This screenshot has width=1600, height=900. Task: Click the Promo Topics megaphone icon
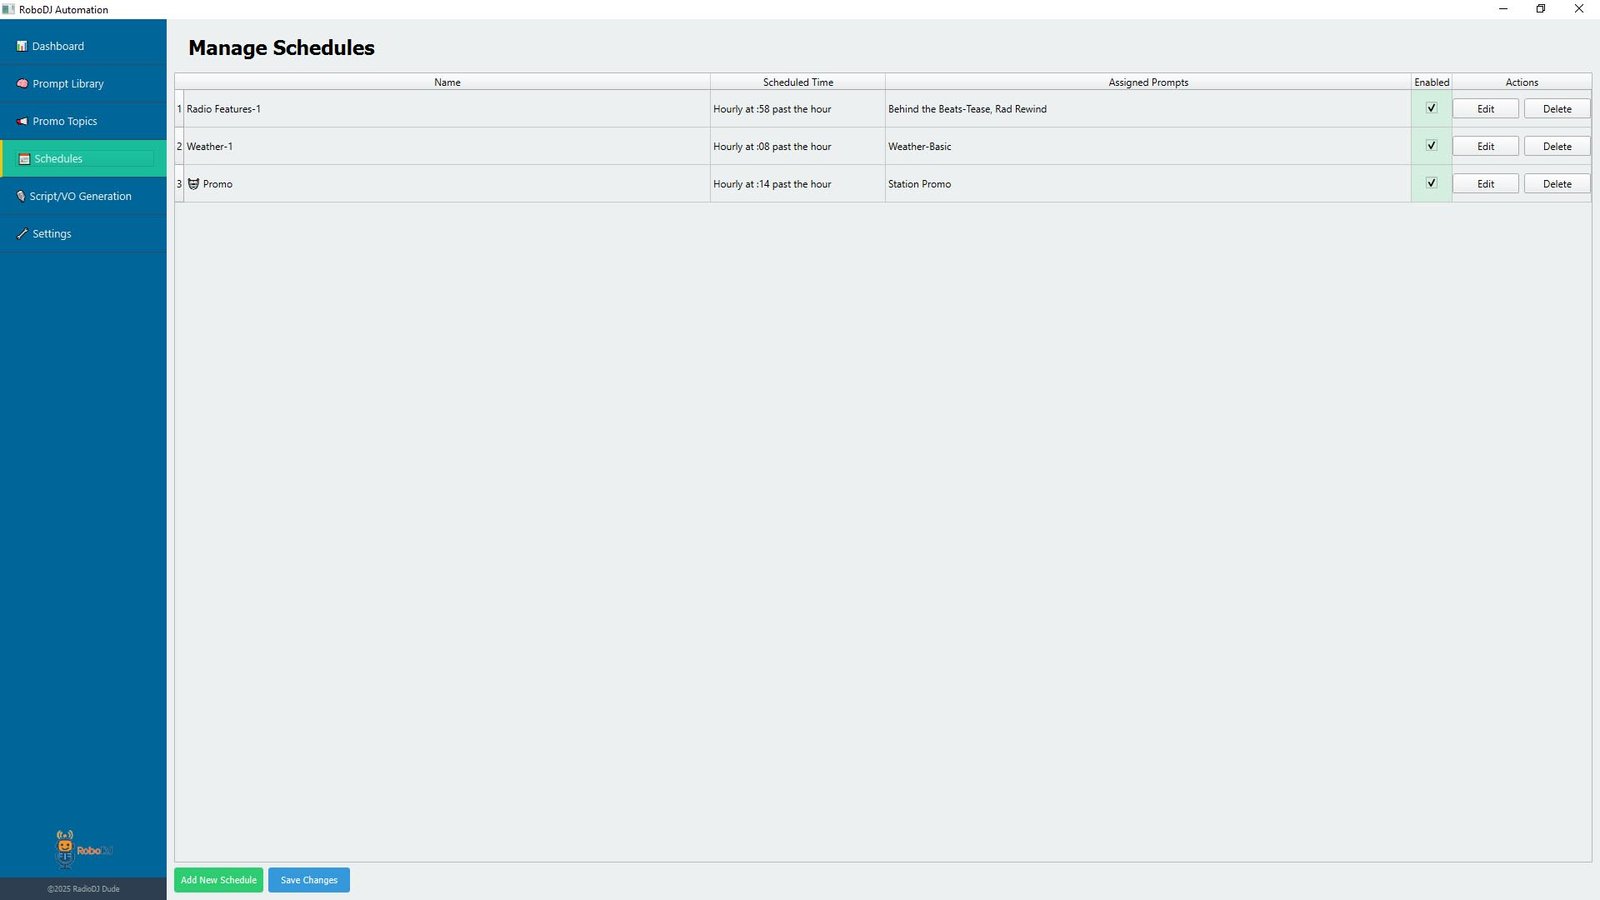tap(22, 121)
